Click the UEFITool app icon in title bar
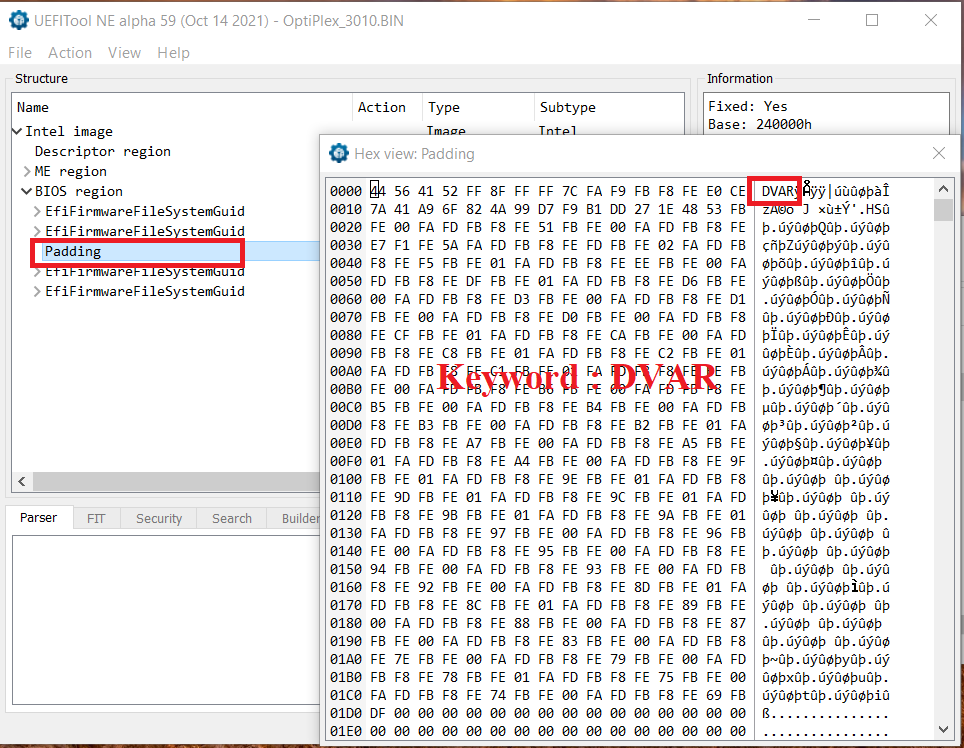 pos(18,20)
